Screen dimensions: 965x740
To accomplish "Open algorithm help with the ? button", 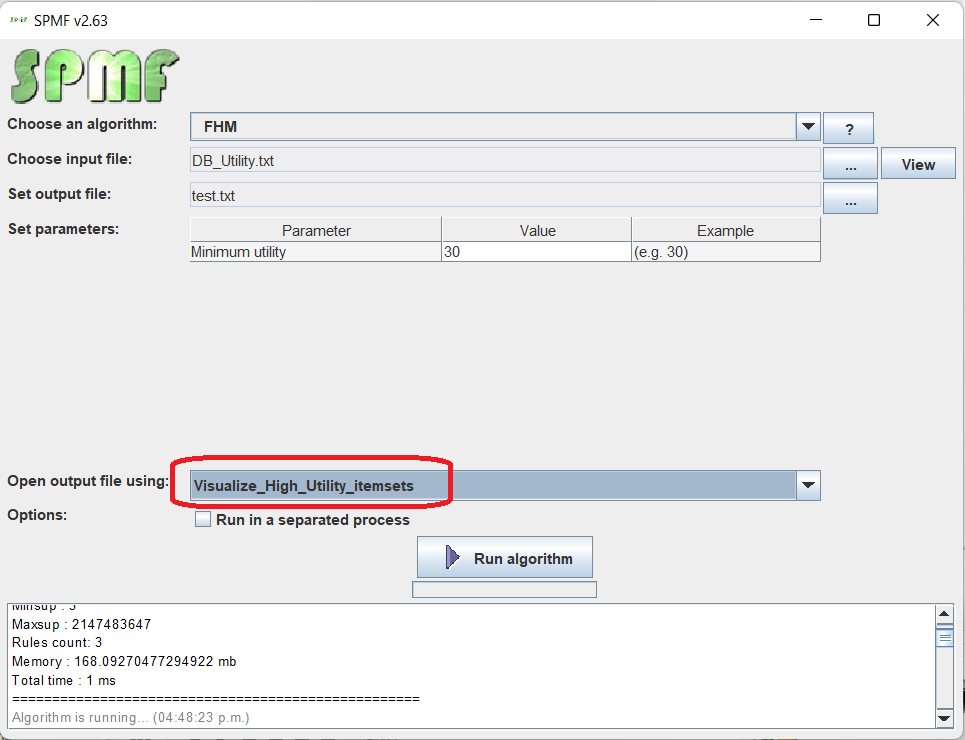I will tap(848, 129).
